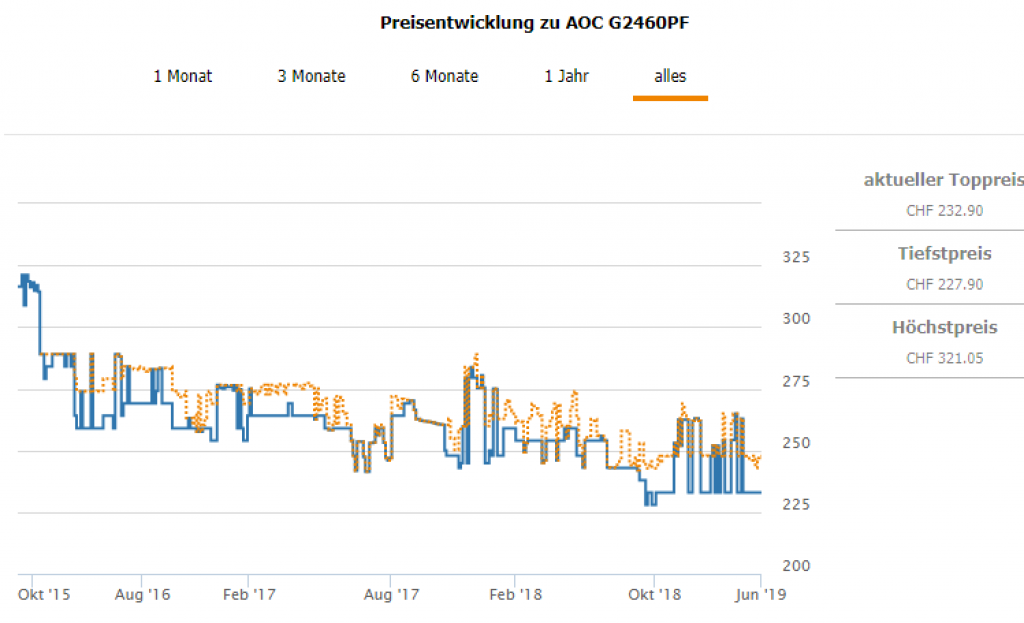
Task: Switch to the '3 Monate' tab
Action: [x=311, y=76]
